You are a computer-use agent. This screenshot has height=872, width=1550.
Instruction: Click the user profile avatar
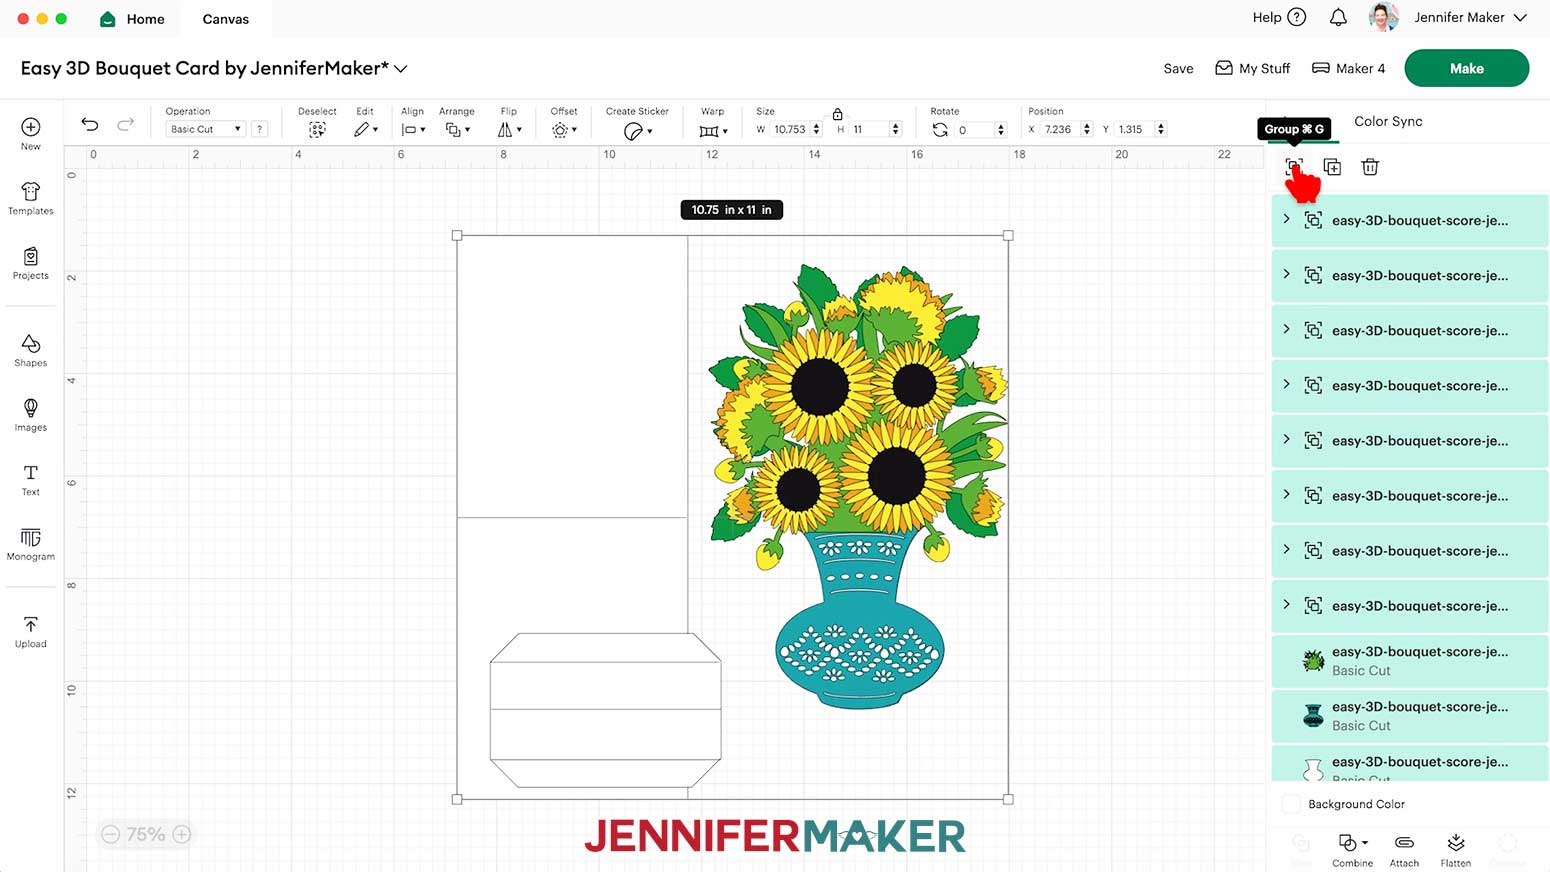(x=1383, y=17)
